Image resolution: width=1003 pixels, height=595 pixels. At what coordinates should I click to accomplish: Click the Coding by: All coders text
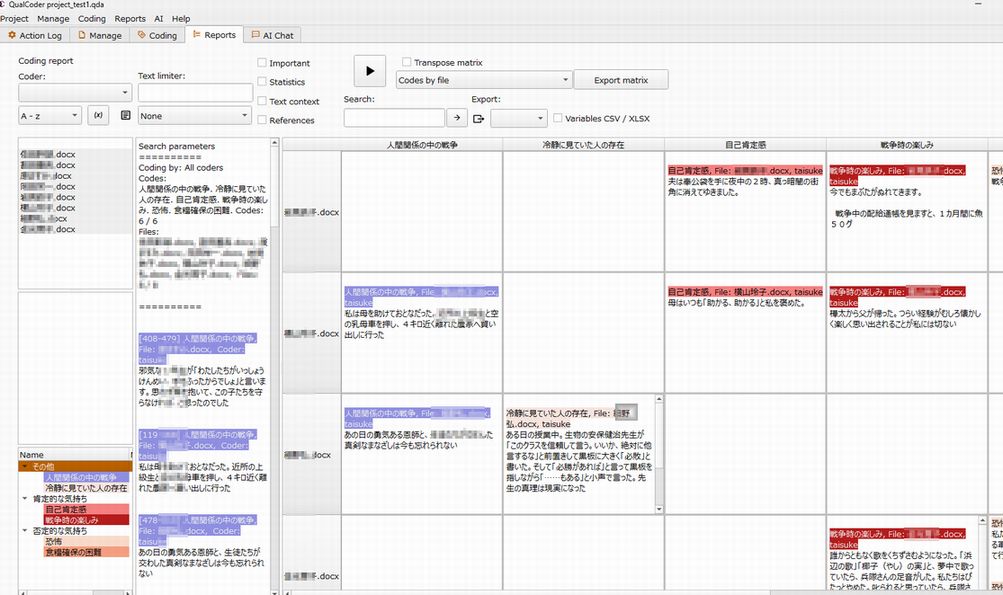tap(181, 168)
